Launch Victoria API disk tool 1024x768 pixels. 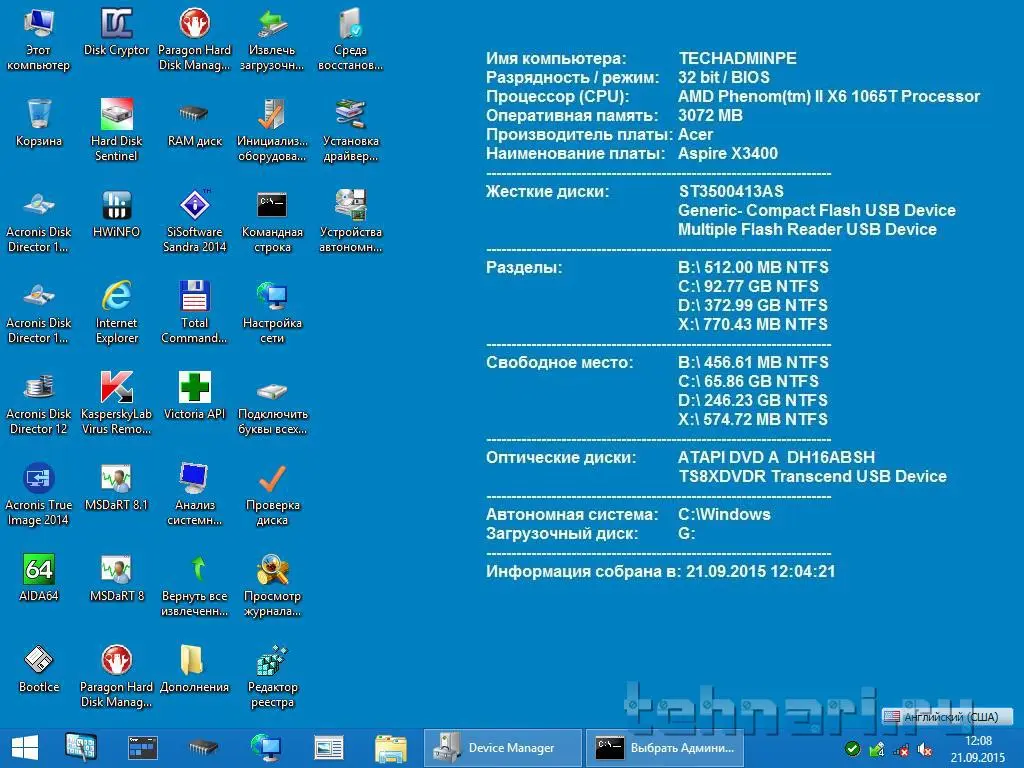click(195, 388)
